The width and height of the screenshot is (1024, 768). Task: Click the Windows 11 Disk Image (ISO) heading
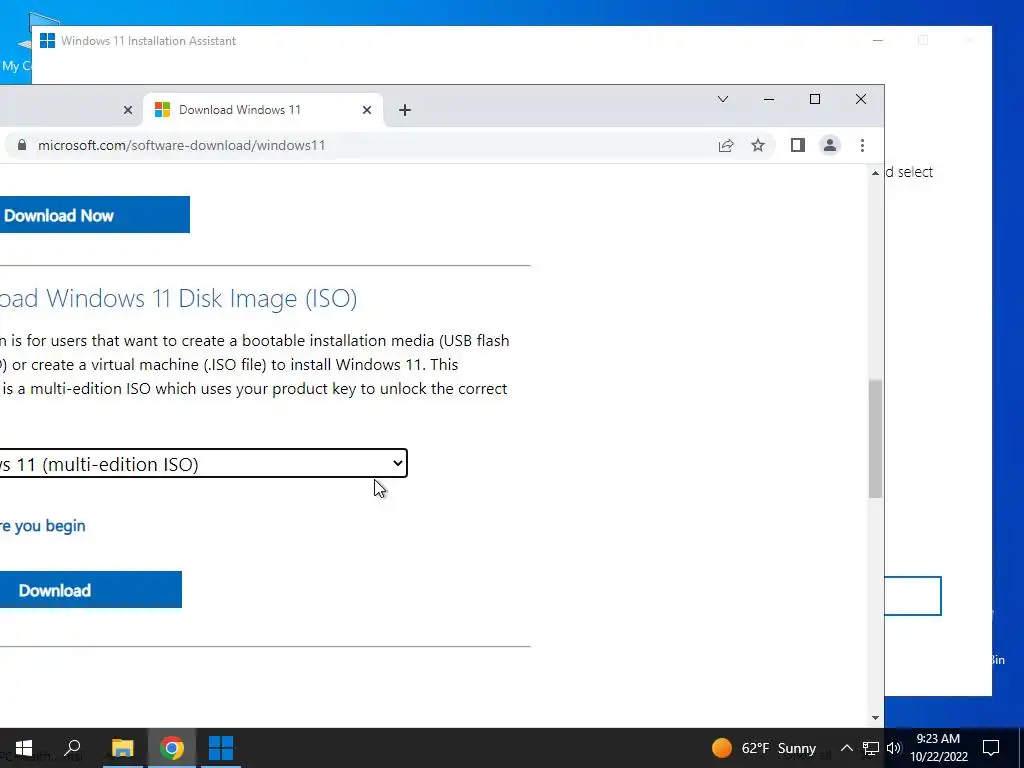[178, 298]
